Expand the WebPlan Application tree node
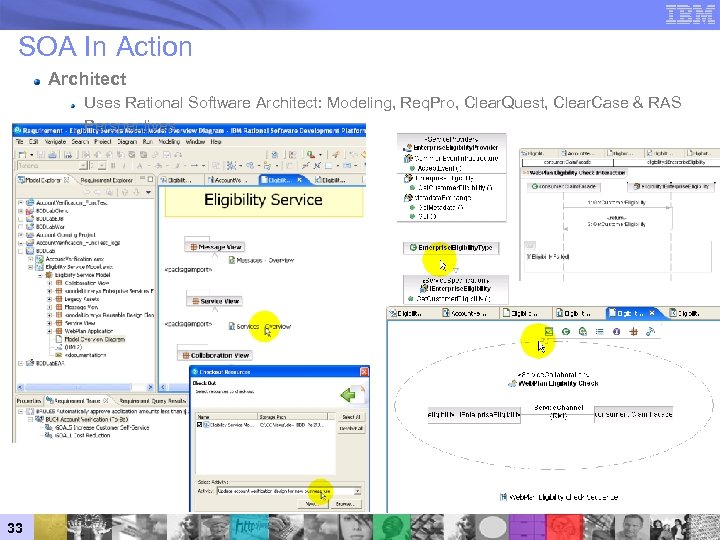This screenshot has height=540, width=720. [x=50, y=331]
